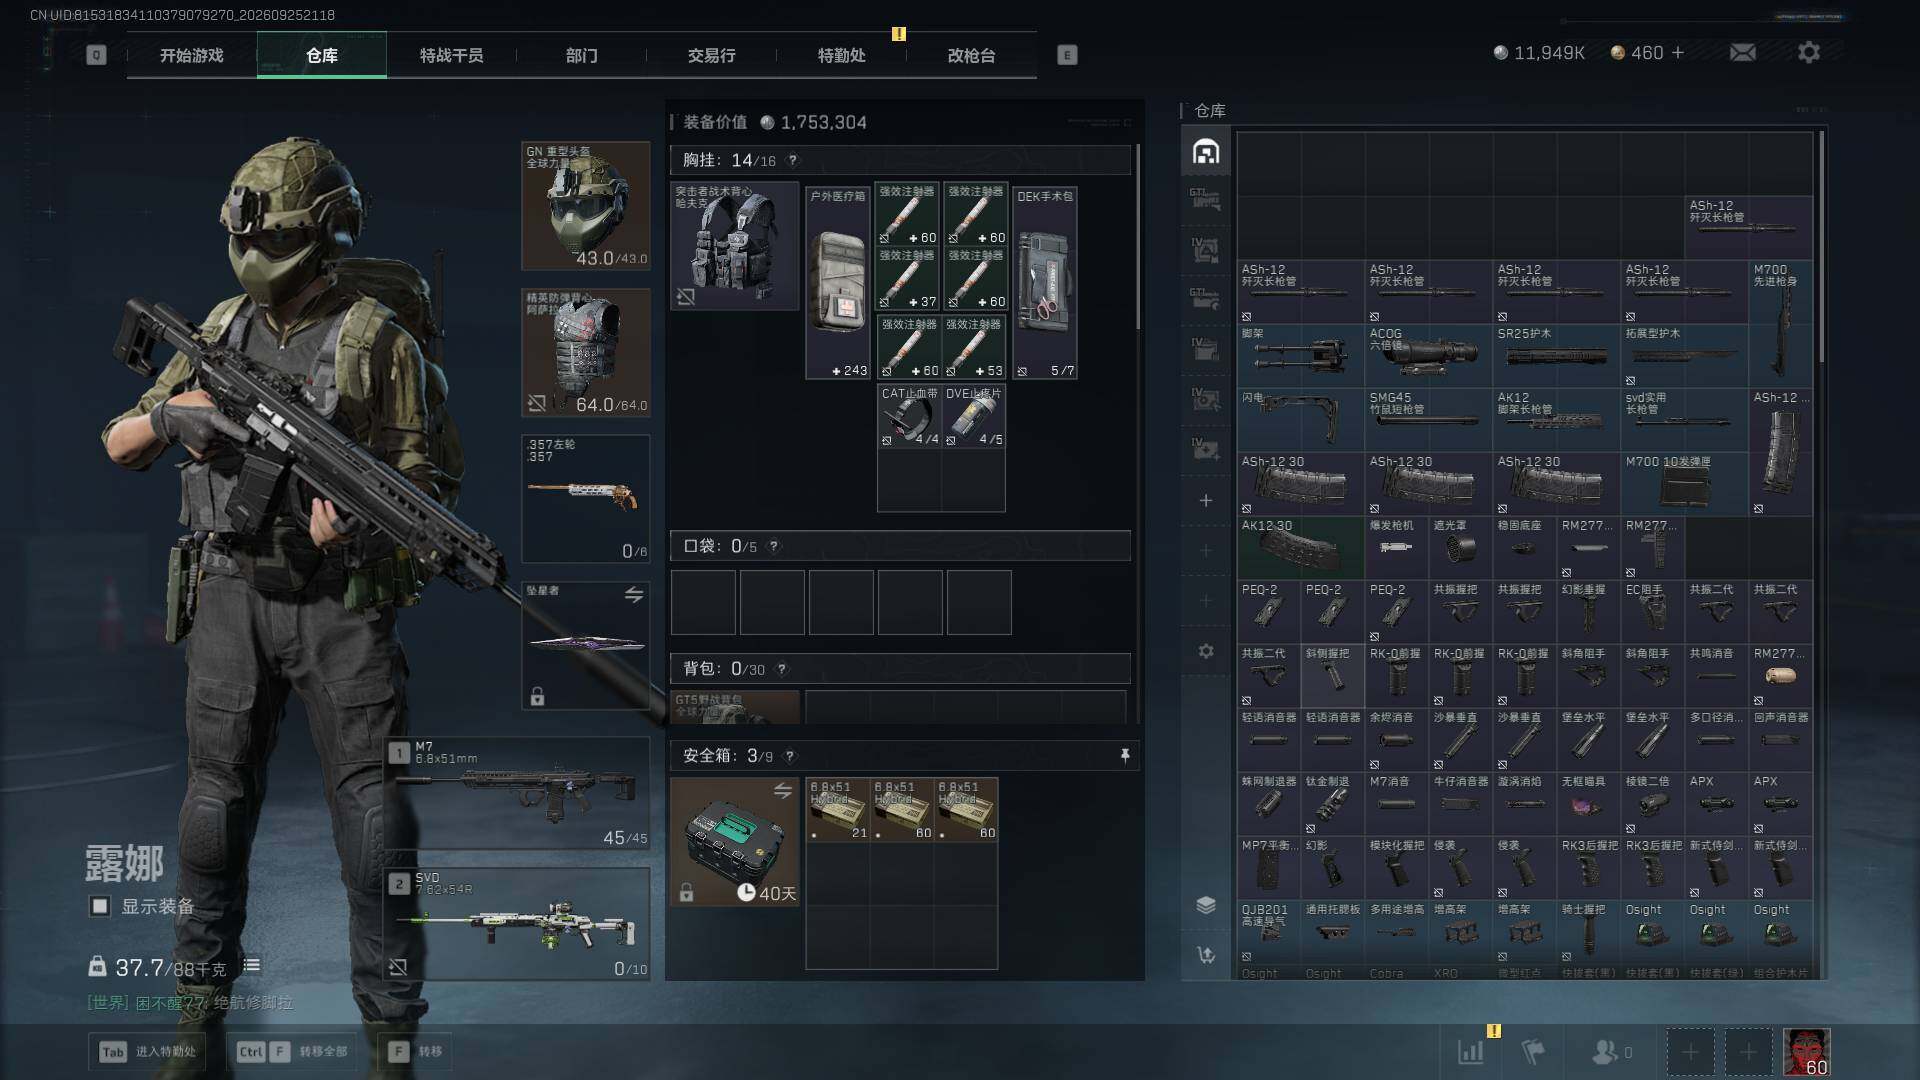Viewport: 1920px width, 1080px height.
Task: Click the stacked layers icon in warehouse sidebar
Action: point(1206,905)
